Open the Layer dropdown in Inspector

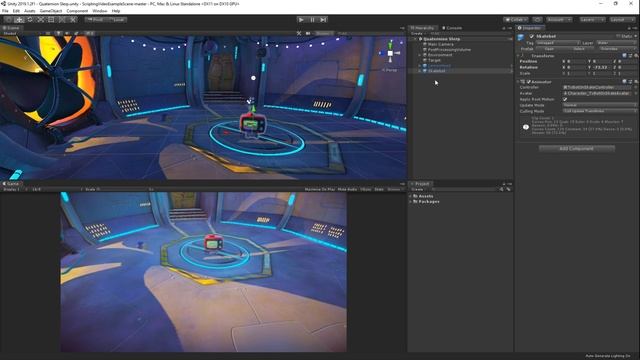616,42
